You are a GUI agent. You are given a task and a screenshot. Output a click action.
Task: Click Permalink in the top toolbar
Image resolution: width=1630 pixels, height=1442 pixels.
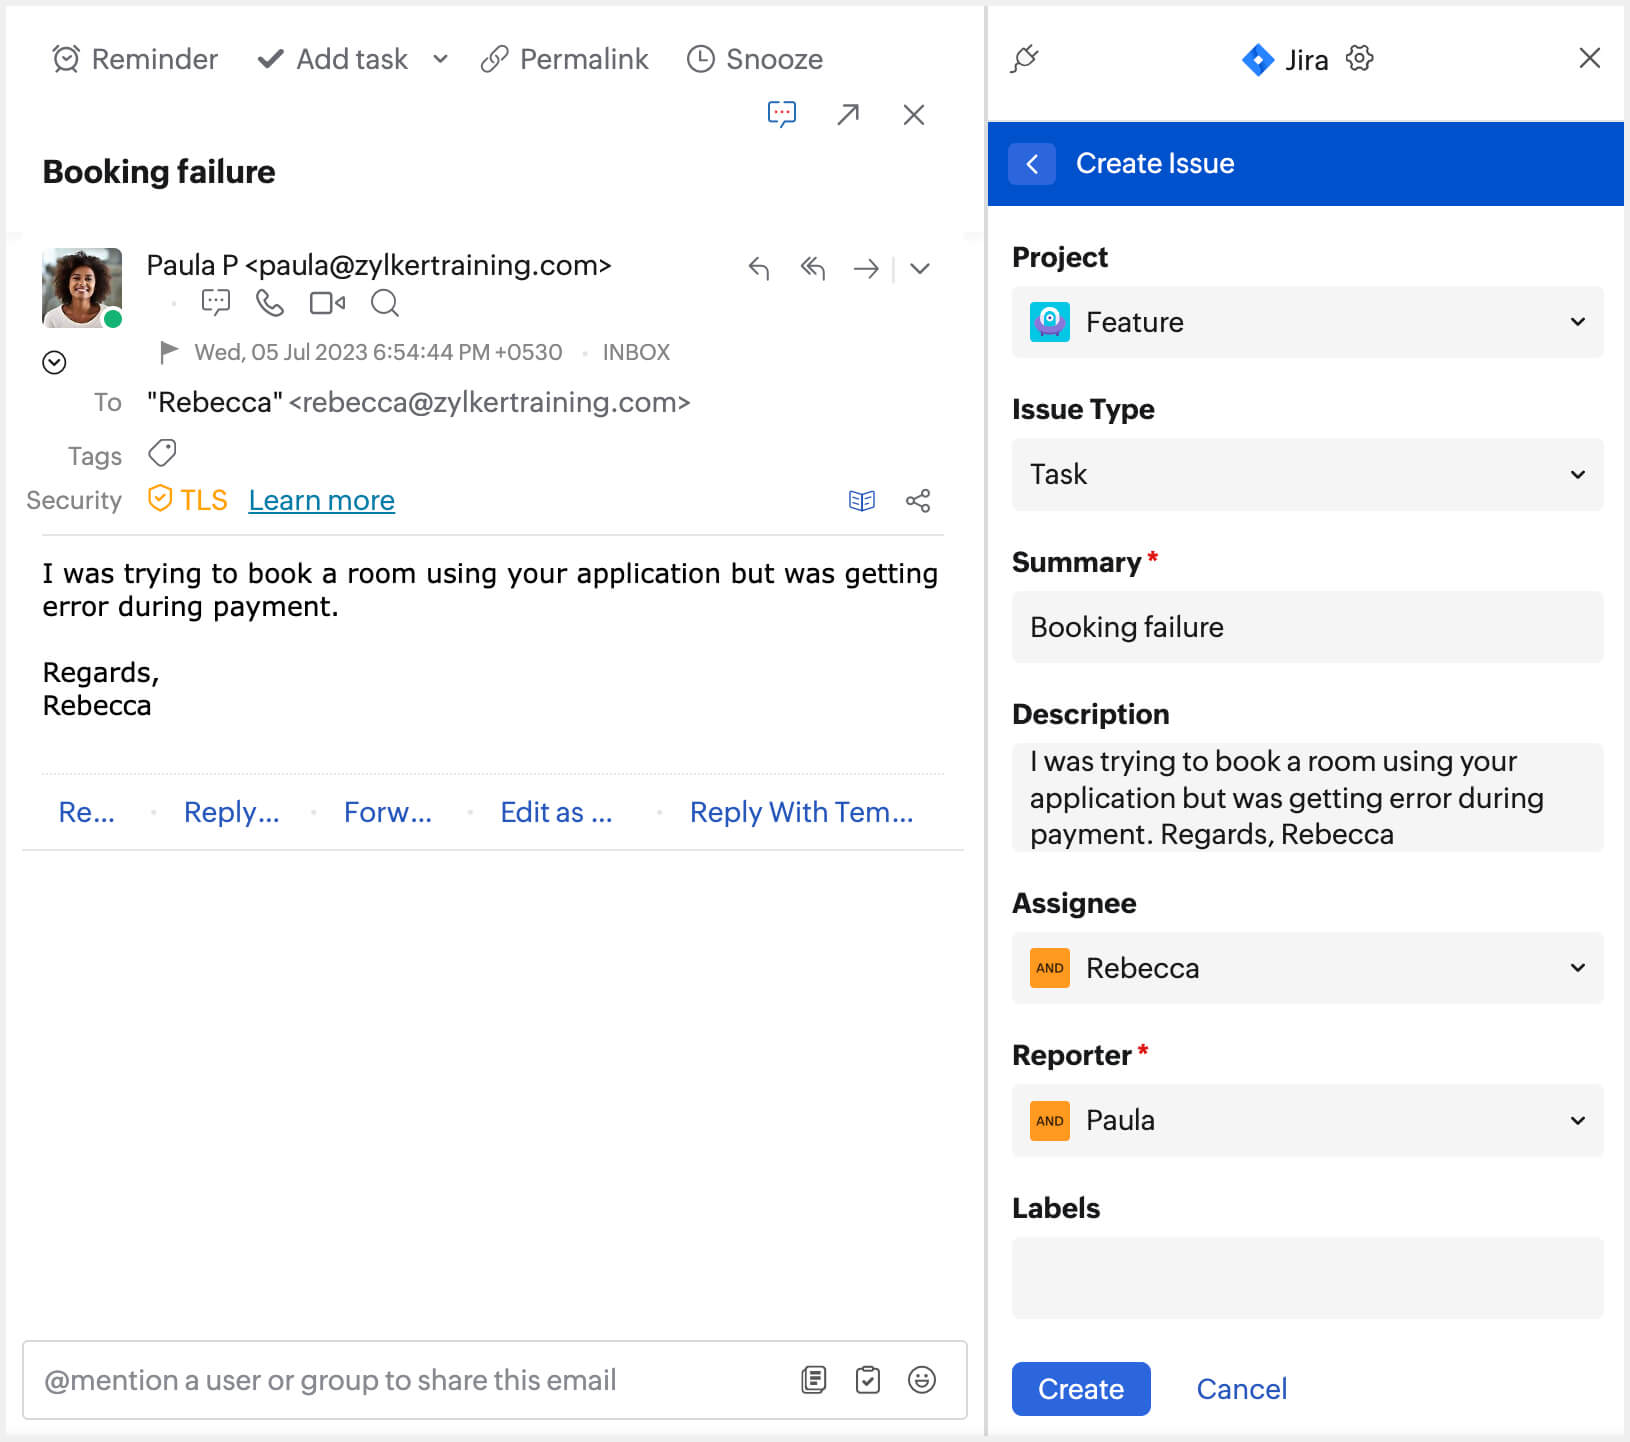tap(565, 60)
